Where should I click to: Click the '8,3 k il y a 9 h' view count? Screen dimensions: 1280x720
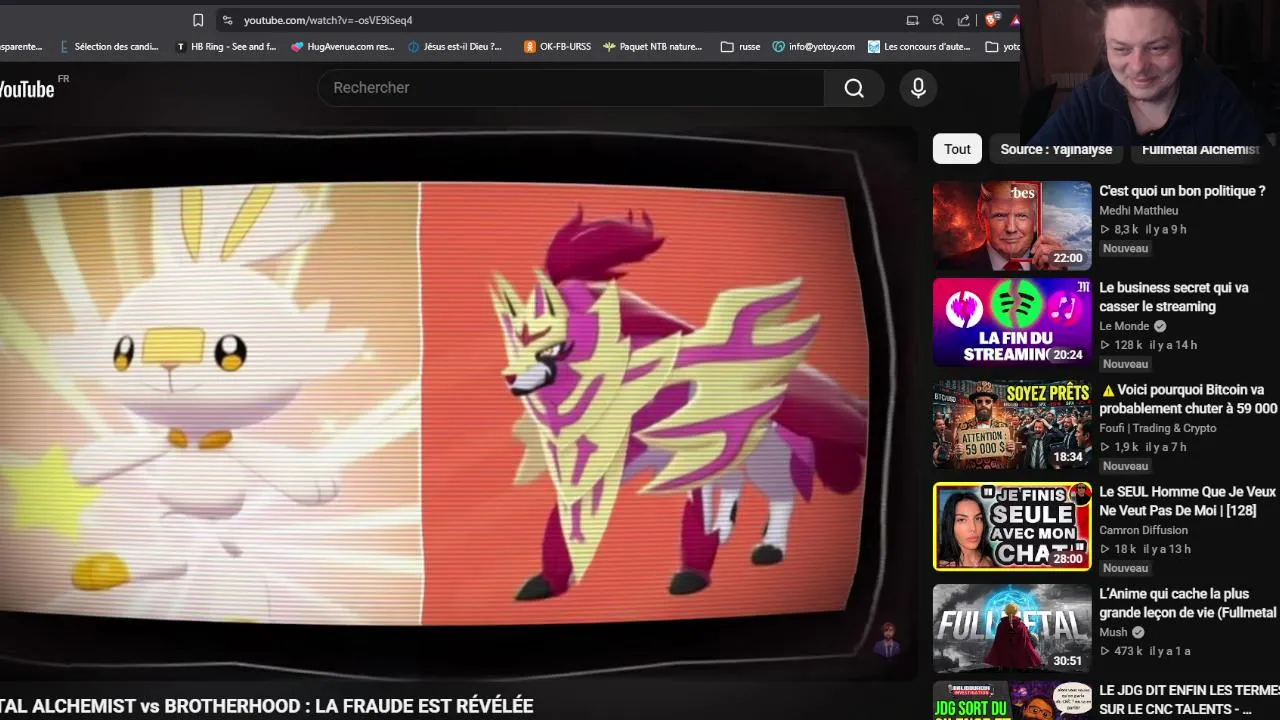click(x=1143, y=229)
